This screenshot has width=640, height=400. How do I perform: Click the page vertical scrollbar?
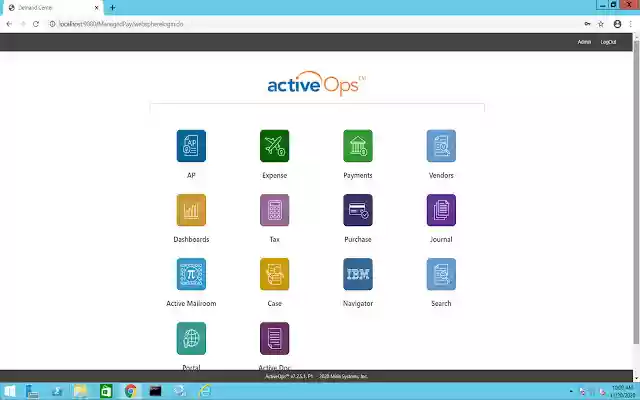[x=636, y=192]
